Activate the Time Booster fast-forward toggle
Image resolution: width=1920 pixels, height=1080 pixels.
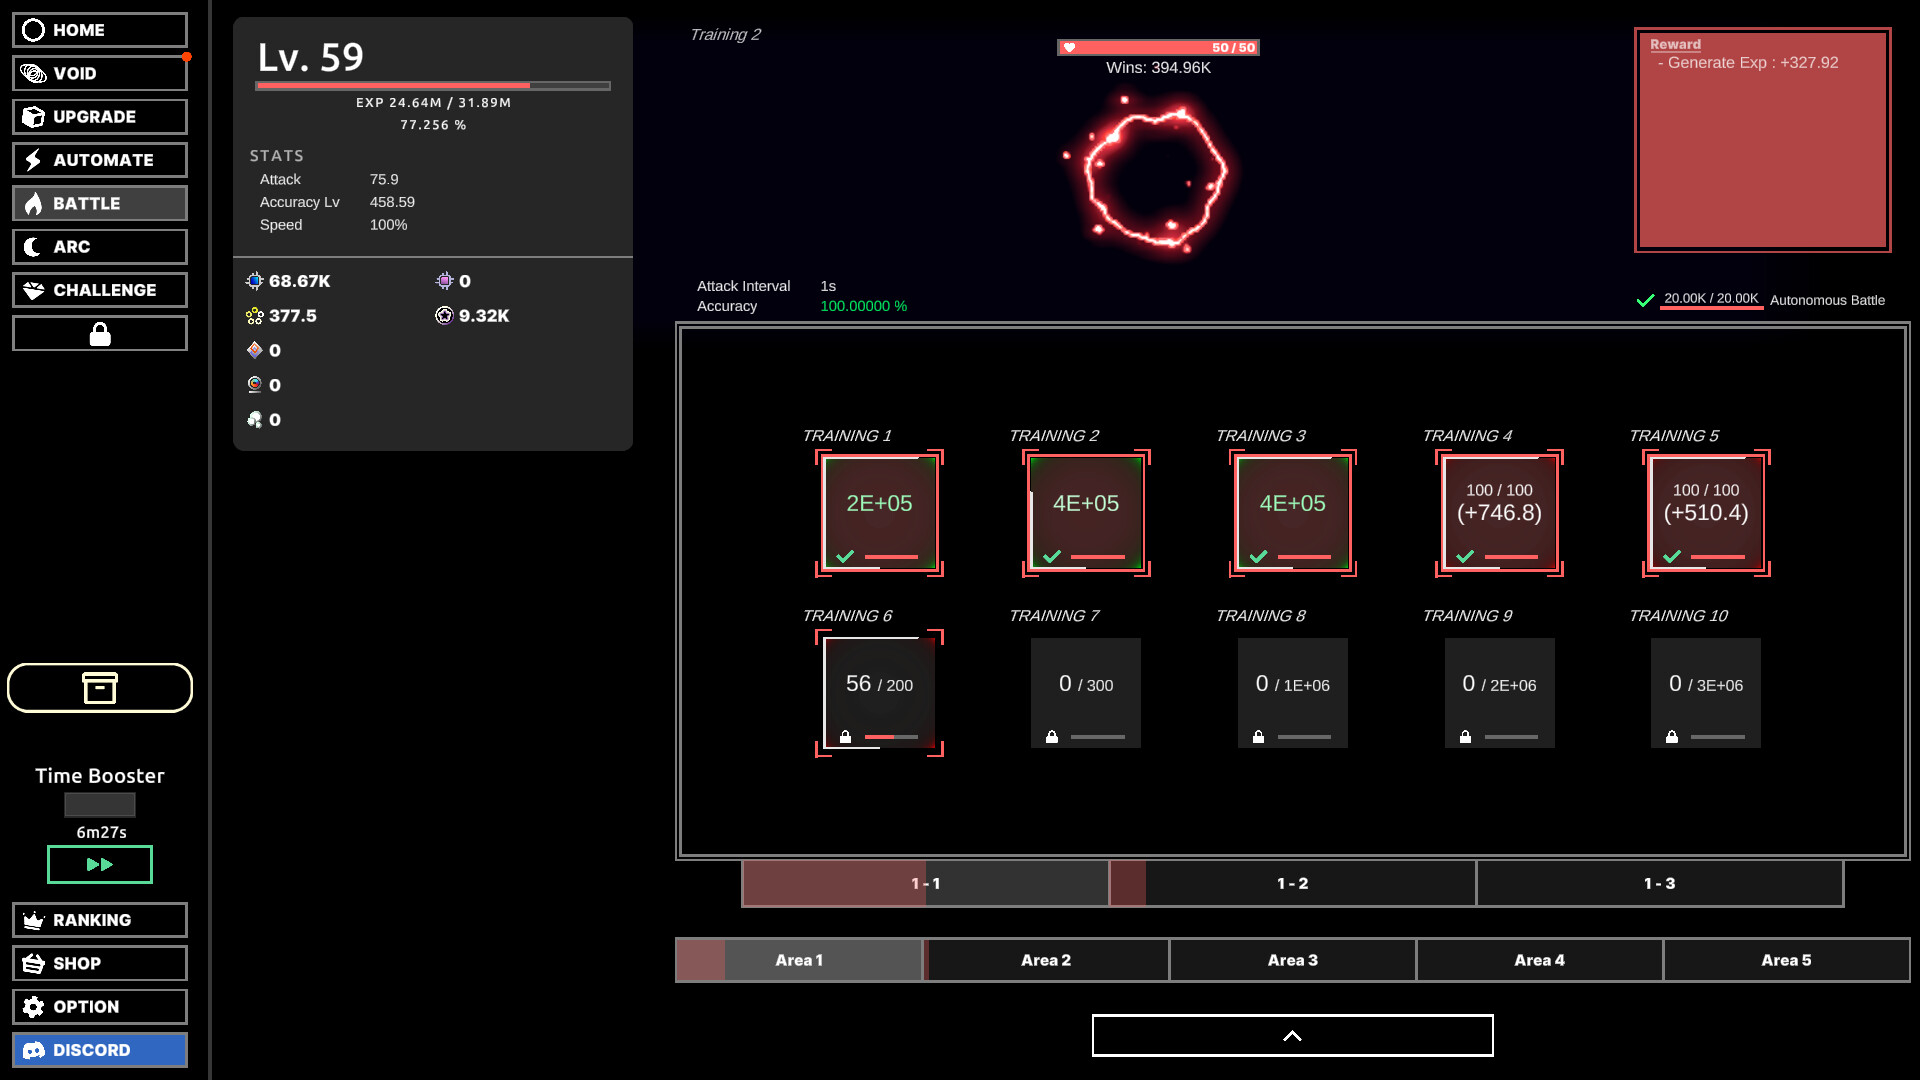point(99,864)
